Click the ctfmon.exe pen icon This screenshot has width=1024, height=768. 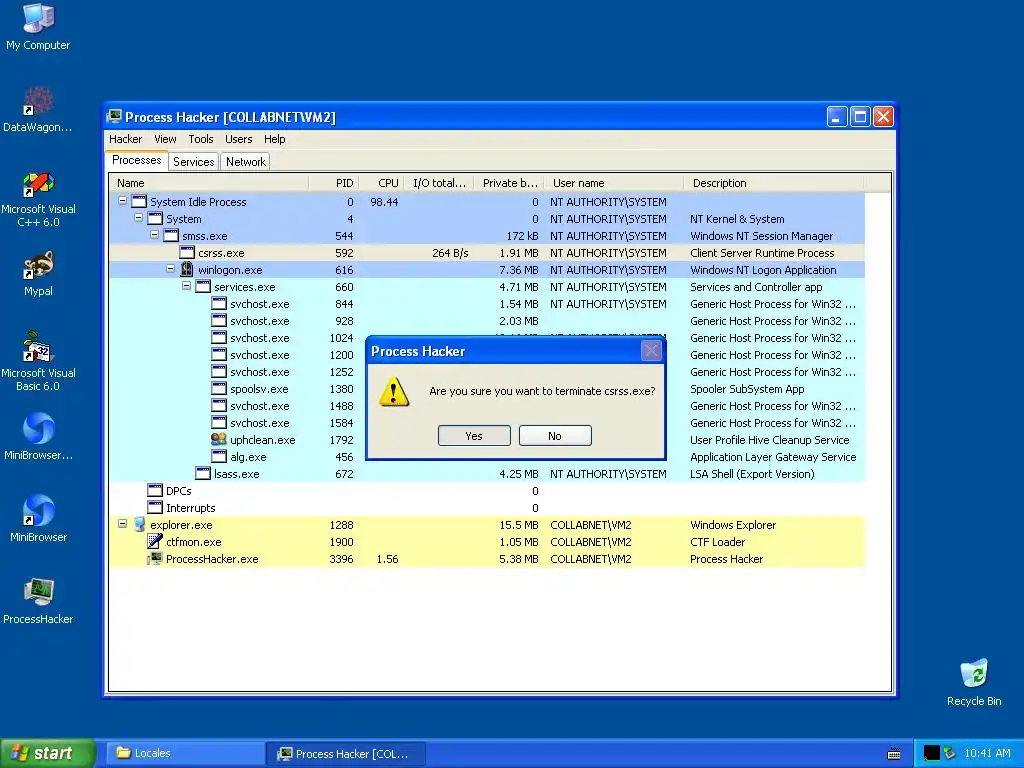(x=155, y=541)
